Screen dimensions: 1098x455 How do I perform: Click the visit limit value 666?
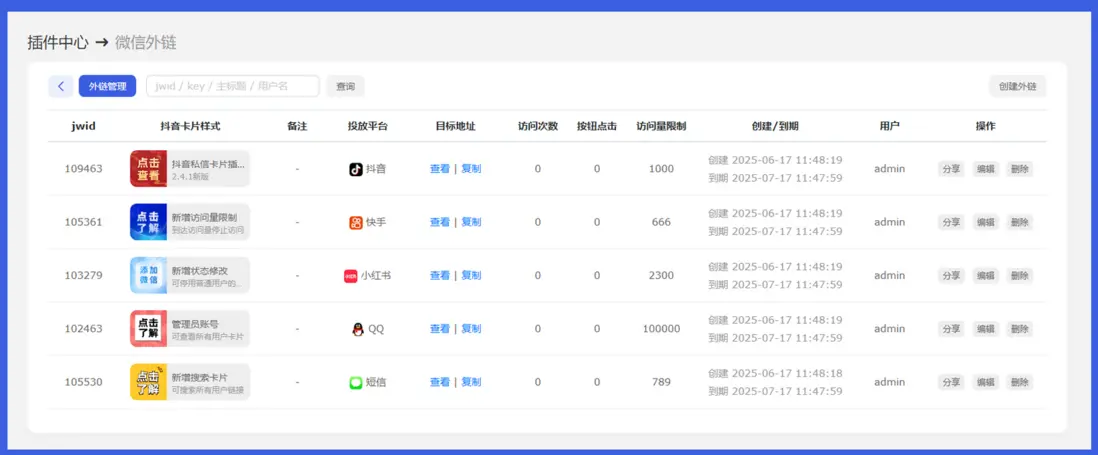661,222
